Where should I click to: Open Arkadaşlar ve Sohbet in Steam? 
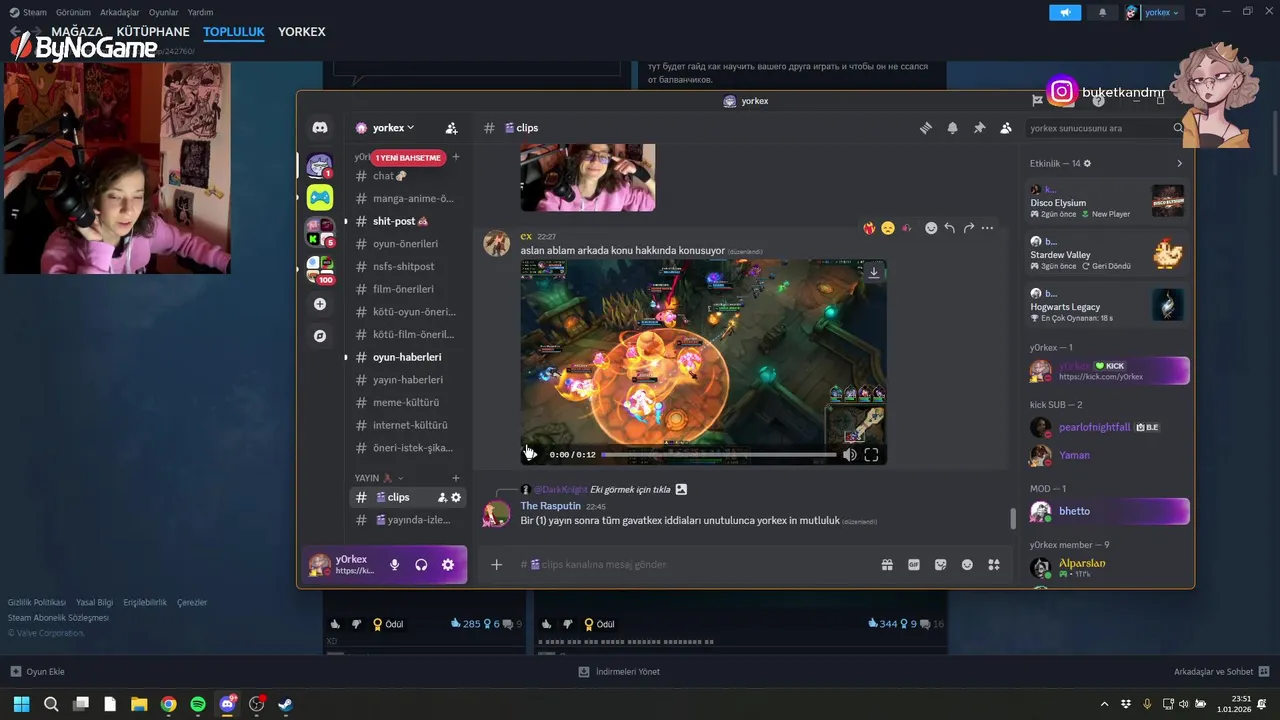point(1221,672)
